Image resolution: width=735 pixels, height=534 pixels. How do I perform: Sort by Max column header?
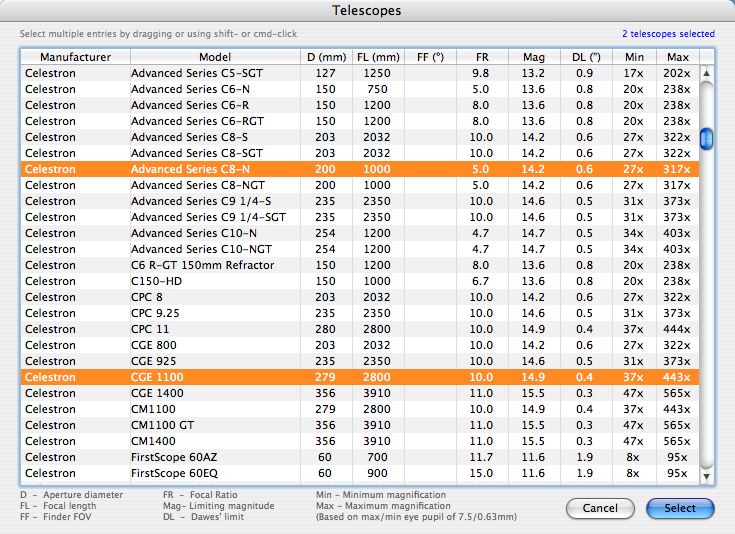tap(678, 57)
